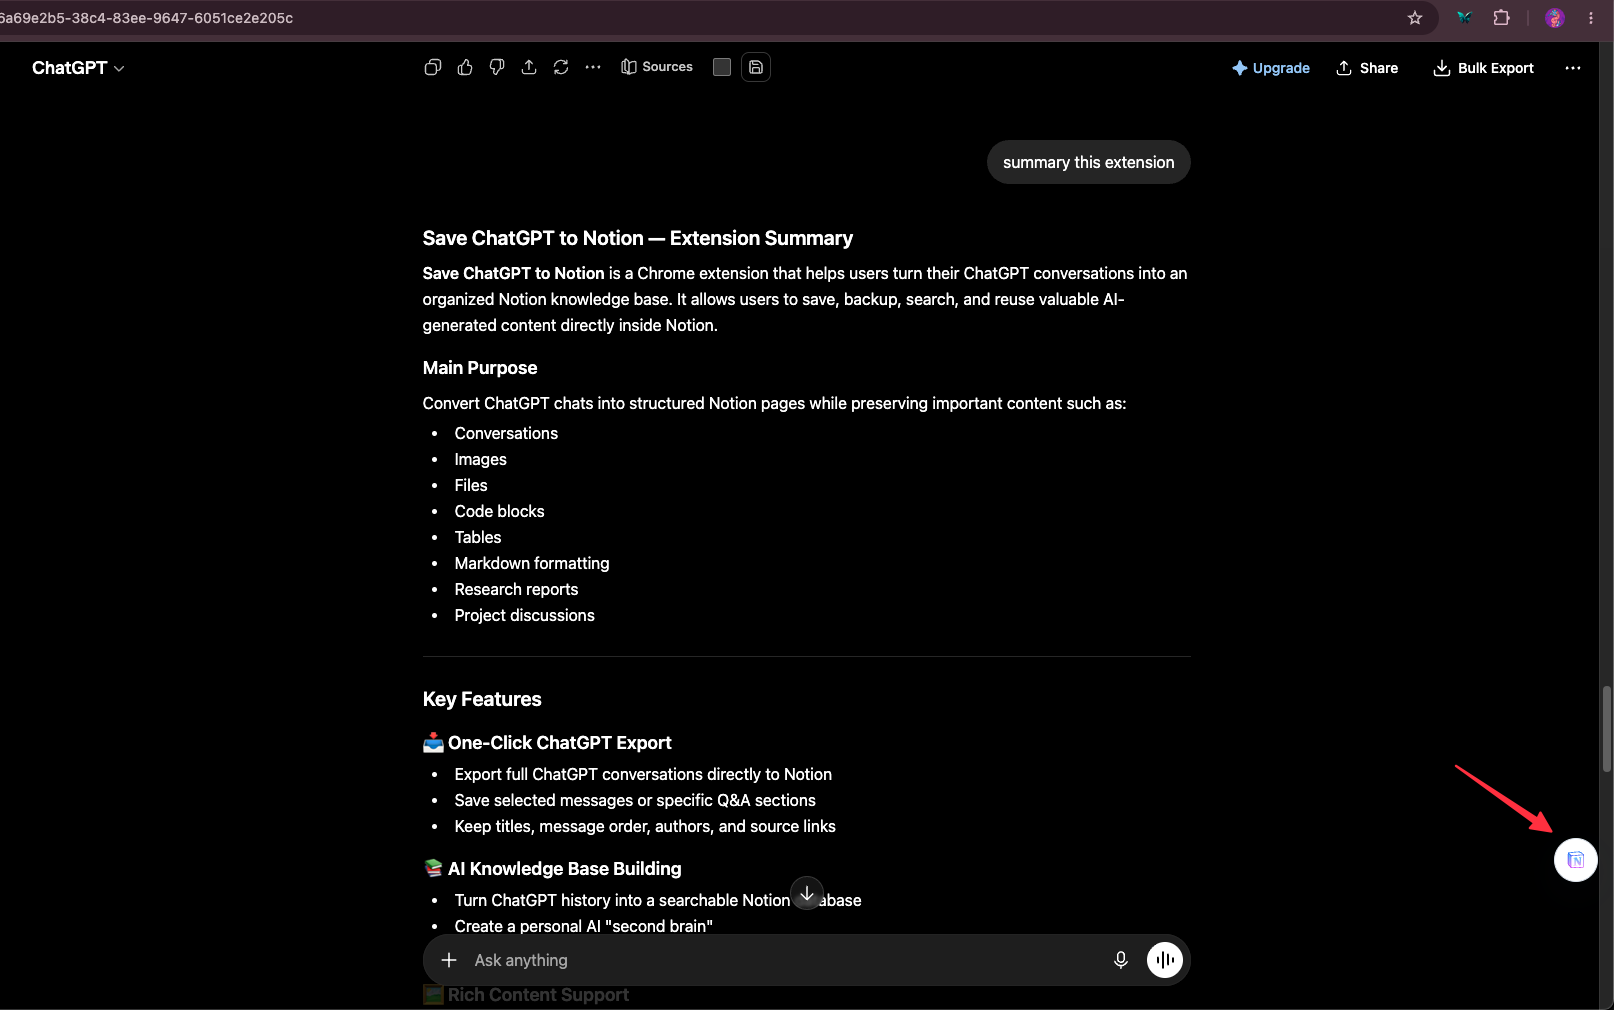Image resolution: width=1614 pixels, height=1010 pixels.
Task: Click the 'Main Purpose' heading
Action: [x=480, y=368]
